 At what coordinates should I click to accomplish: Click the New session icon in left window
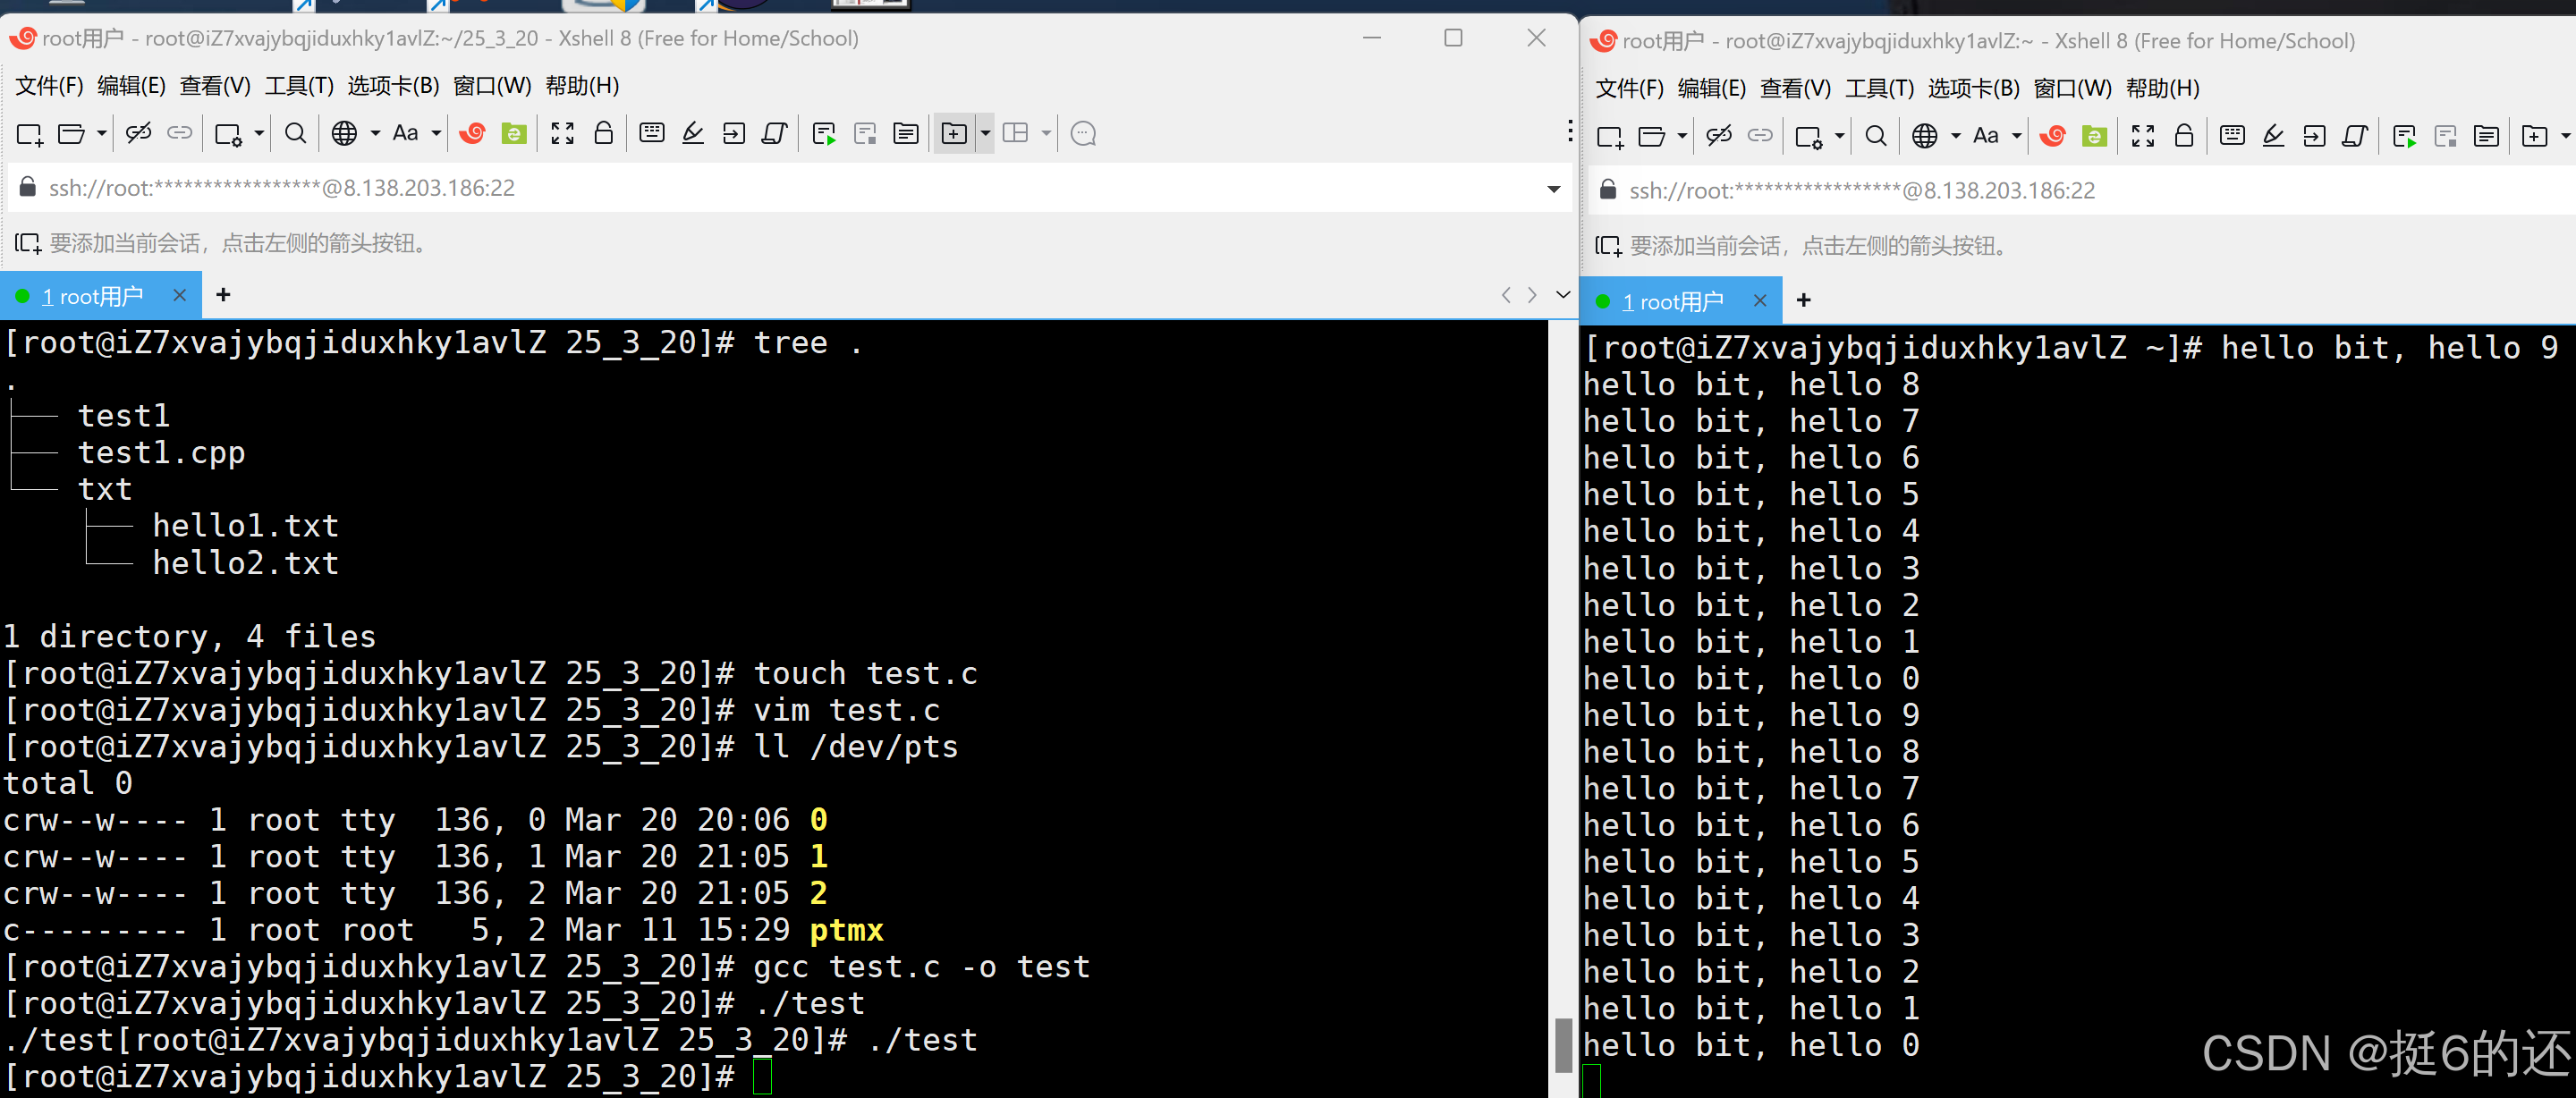coord(29,134)
